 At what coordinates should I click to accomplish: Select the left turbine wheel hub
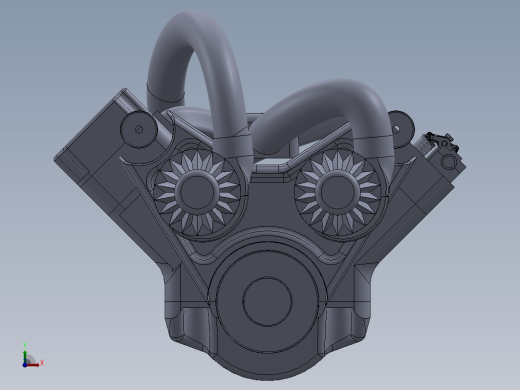click(x=197, y=193)
